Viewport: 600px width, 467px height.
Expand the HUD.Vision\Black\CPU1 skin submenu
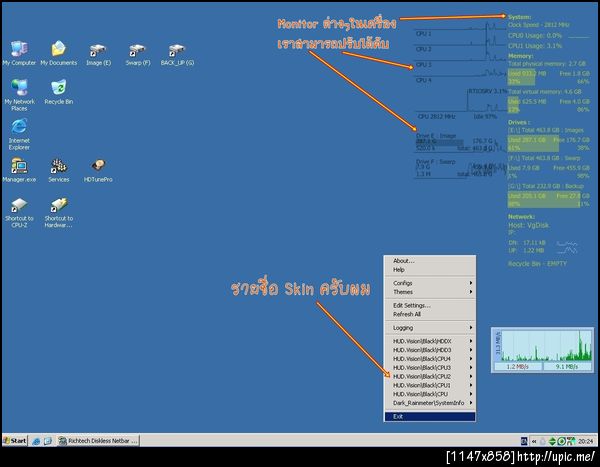click(x=430, y=385)
